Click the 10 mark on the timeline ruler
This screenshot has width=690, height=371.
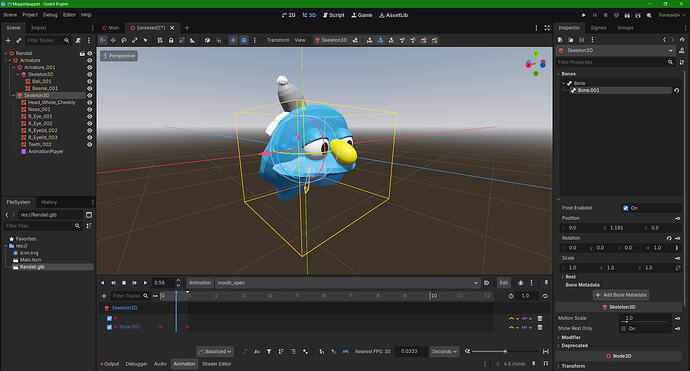point(433,296)
